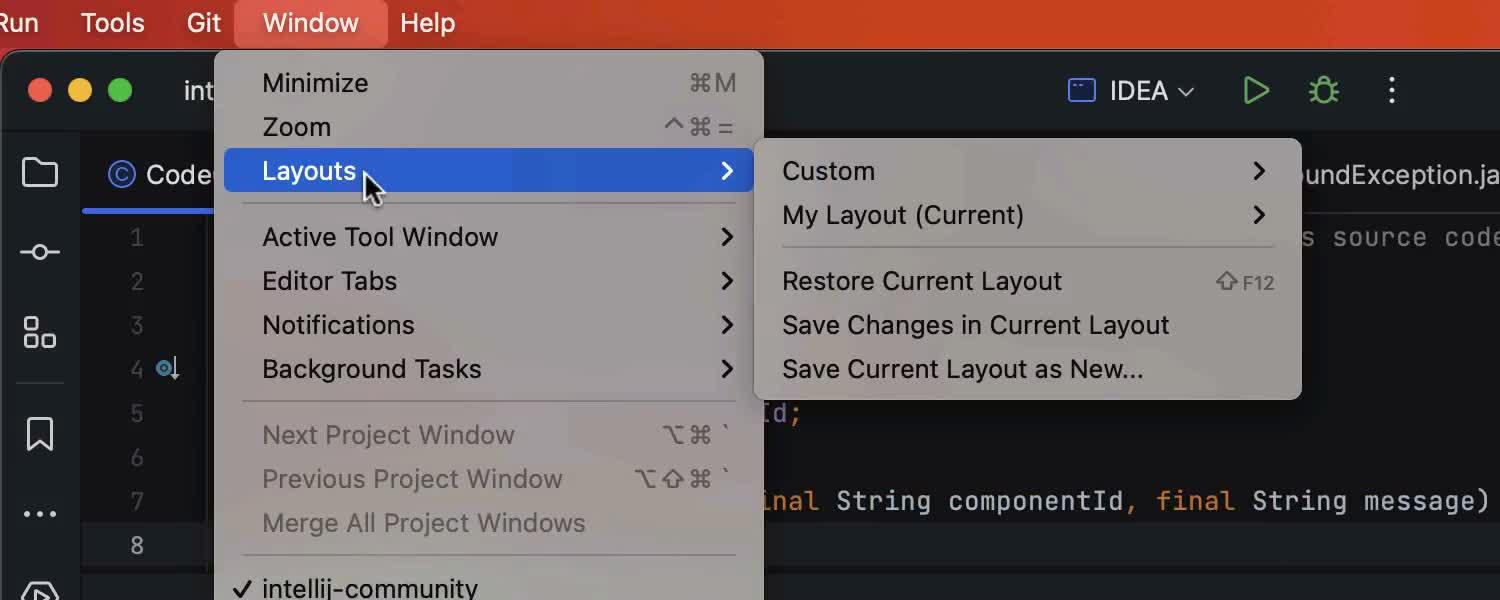Viewport: 1500px width, 600px height.
Task: Click Save Current Layout as New
Action: coord(962,369)
